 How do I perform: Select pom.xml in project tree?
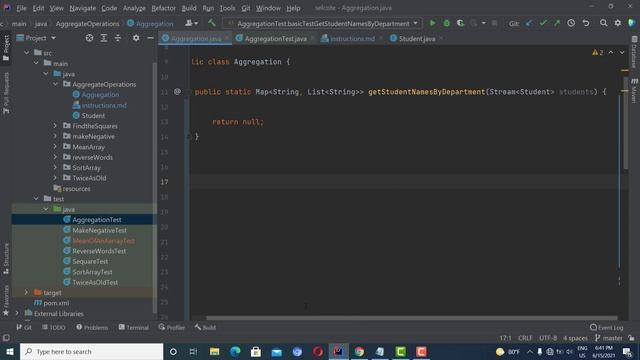[56, 303]
